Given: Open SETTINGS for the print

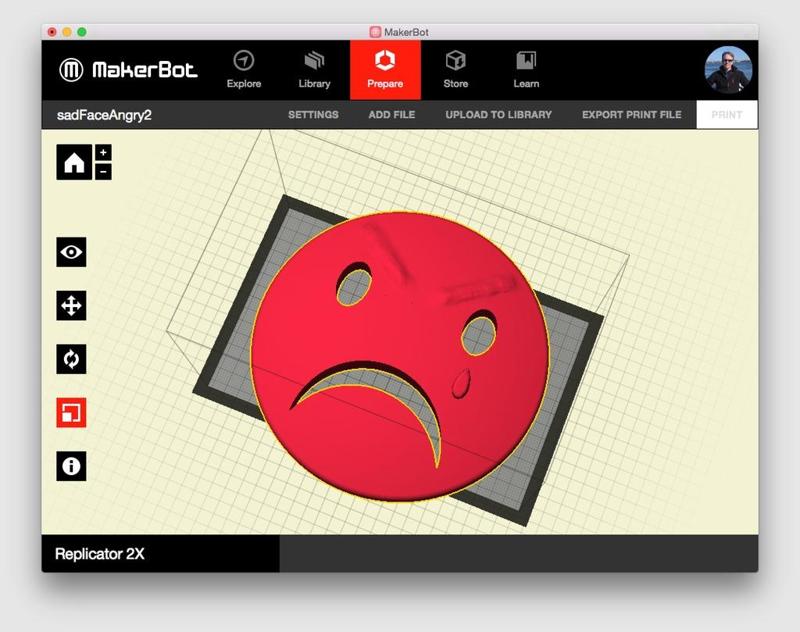Looking at the screenshot, I should click(313, 115).
